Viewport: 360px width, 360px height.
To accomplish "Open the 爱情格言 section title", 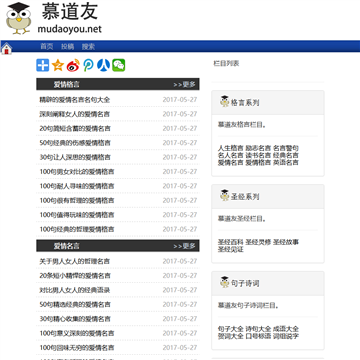I will click(67, 85).
